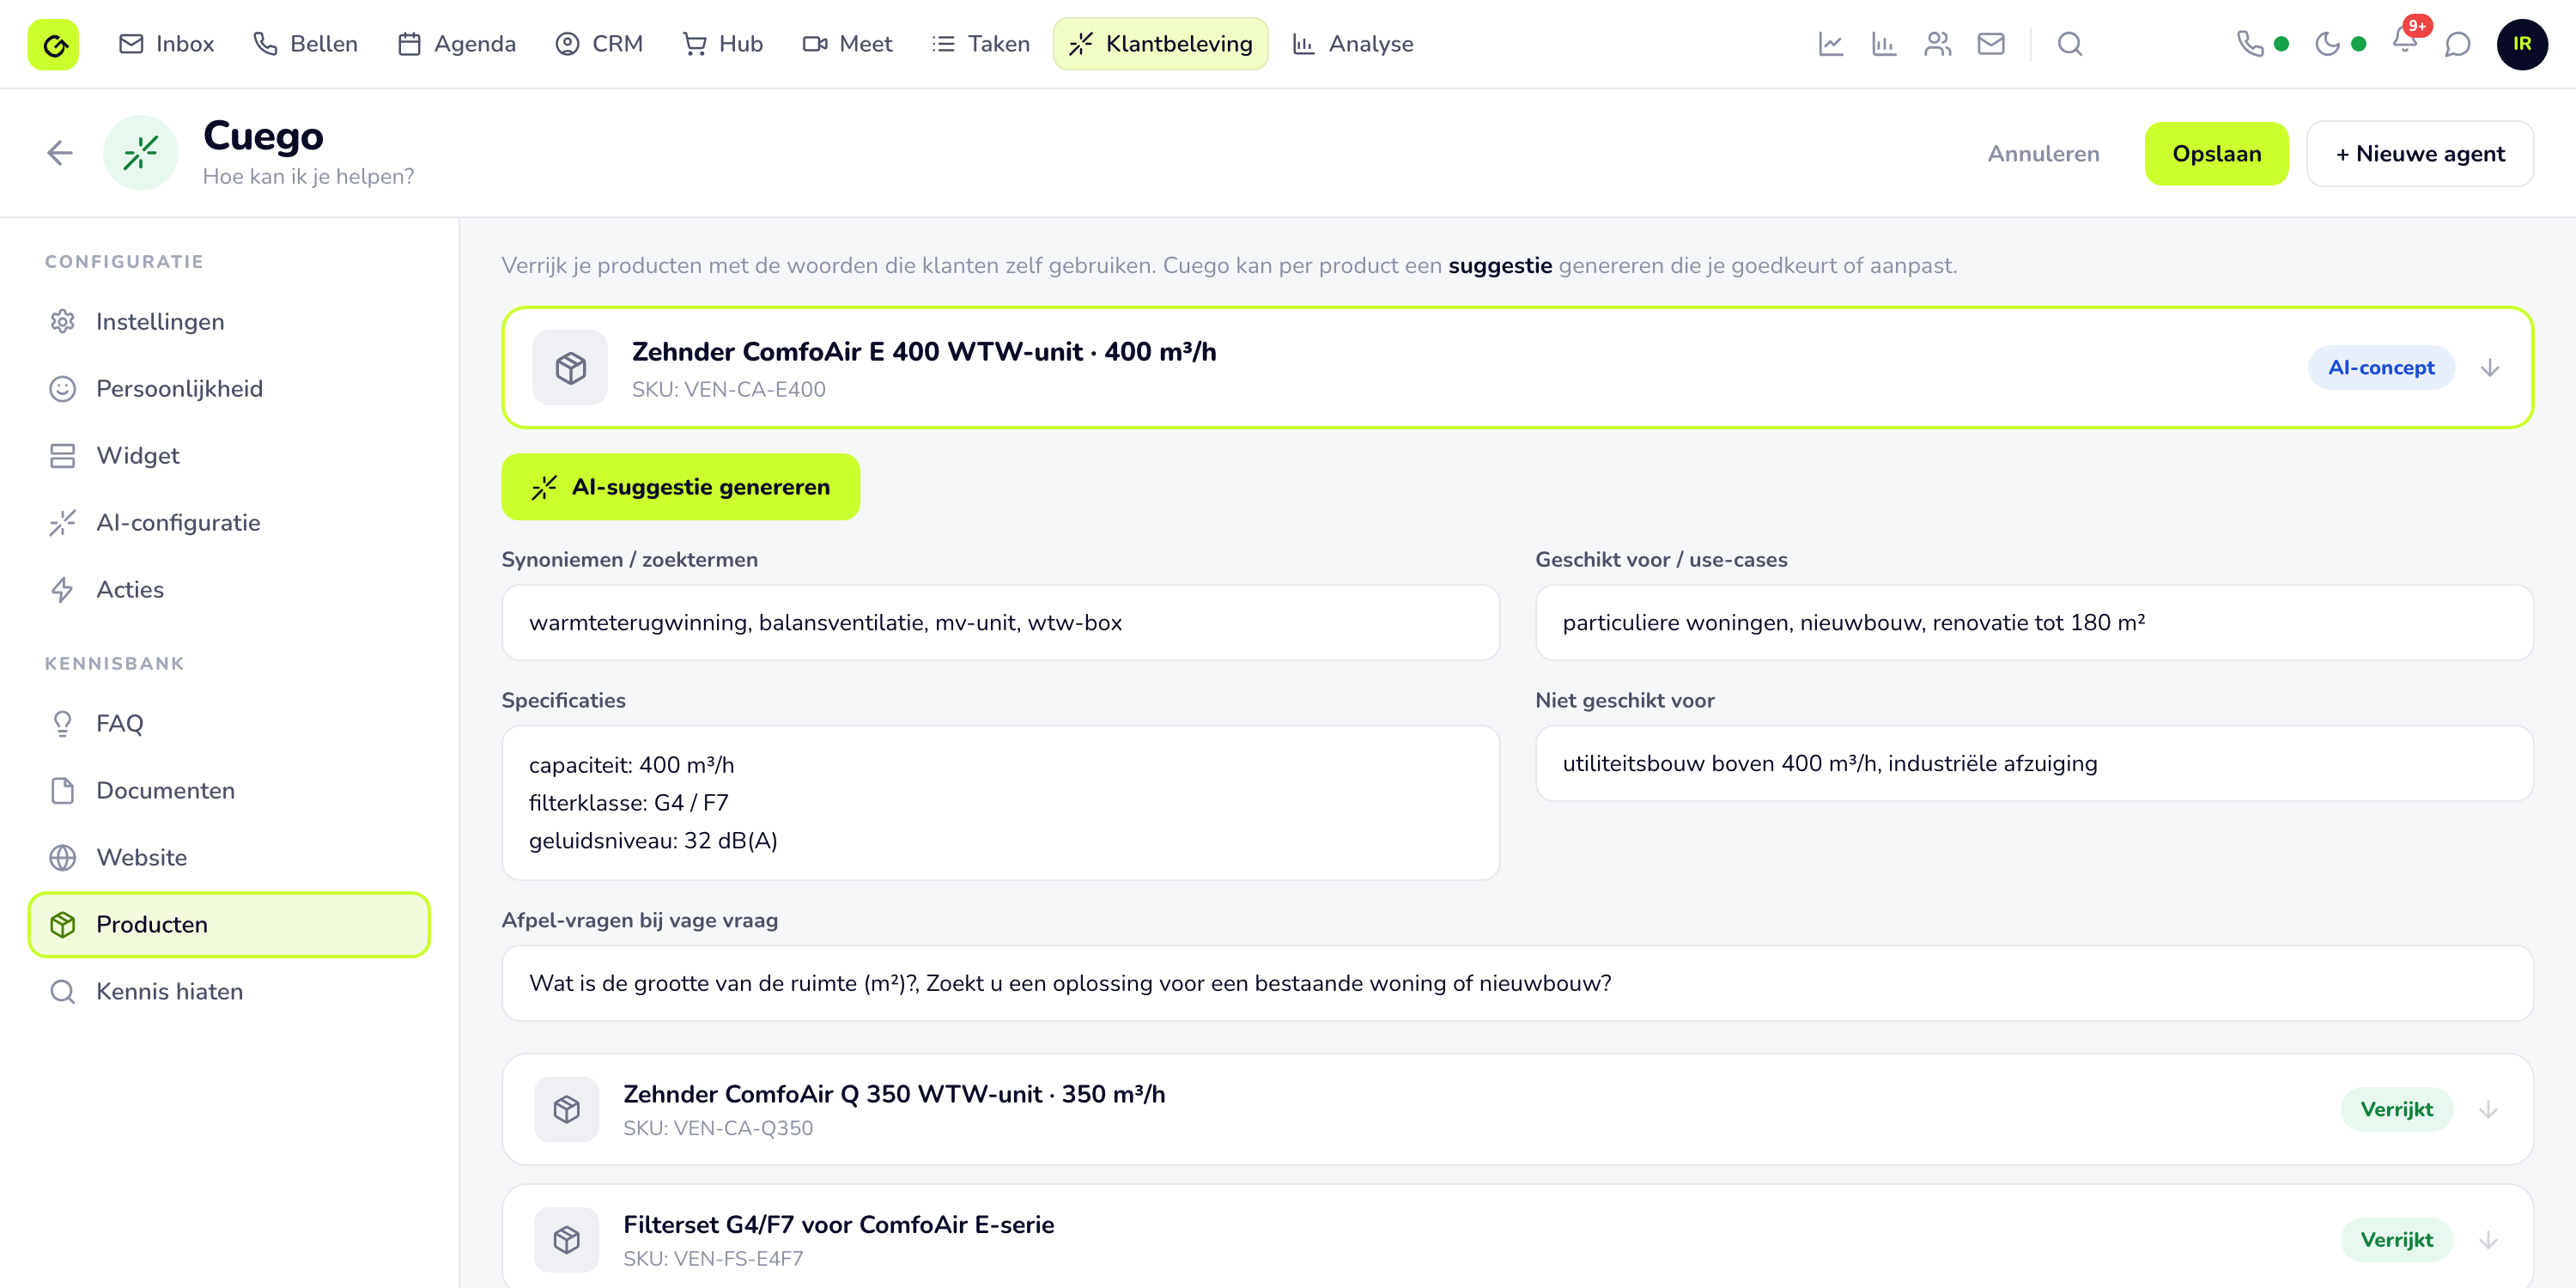Open Kennis hiaten in sidebar

point(229,992)
